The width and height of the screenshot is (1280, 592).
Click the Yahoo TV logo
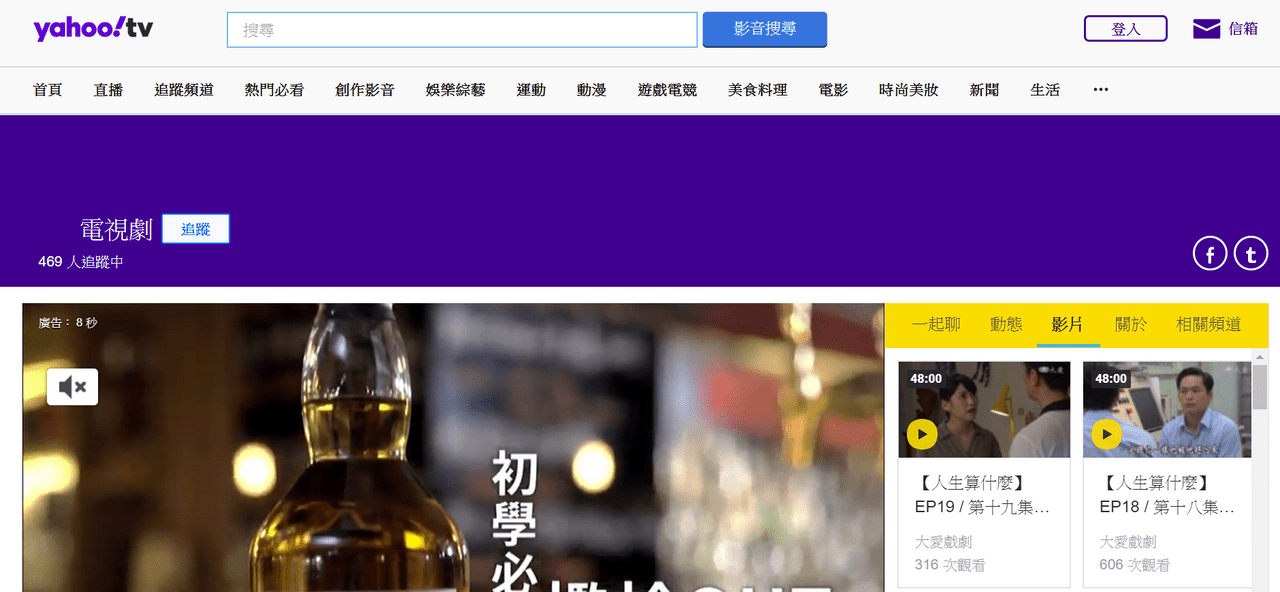[93, 28]
